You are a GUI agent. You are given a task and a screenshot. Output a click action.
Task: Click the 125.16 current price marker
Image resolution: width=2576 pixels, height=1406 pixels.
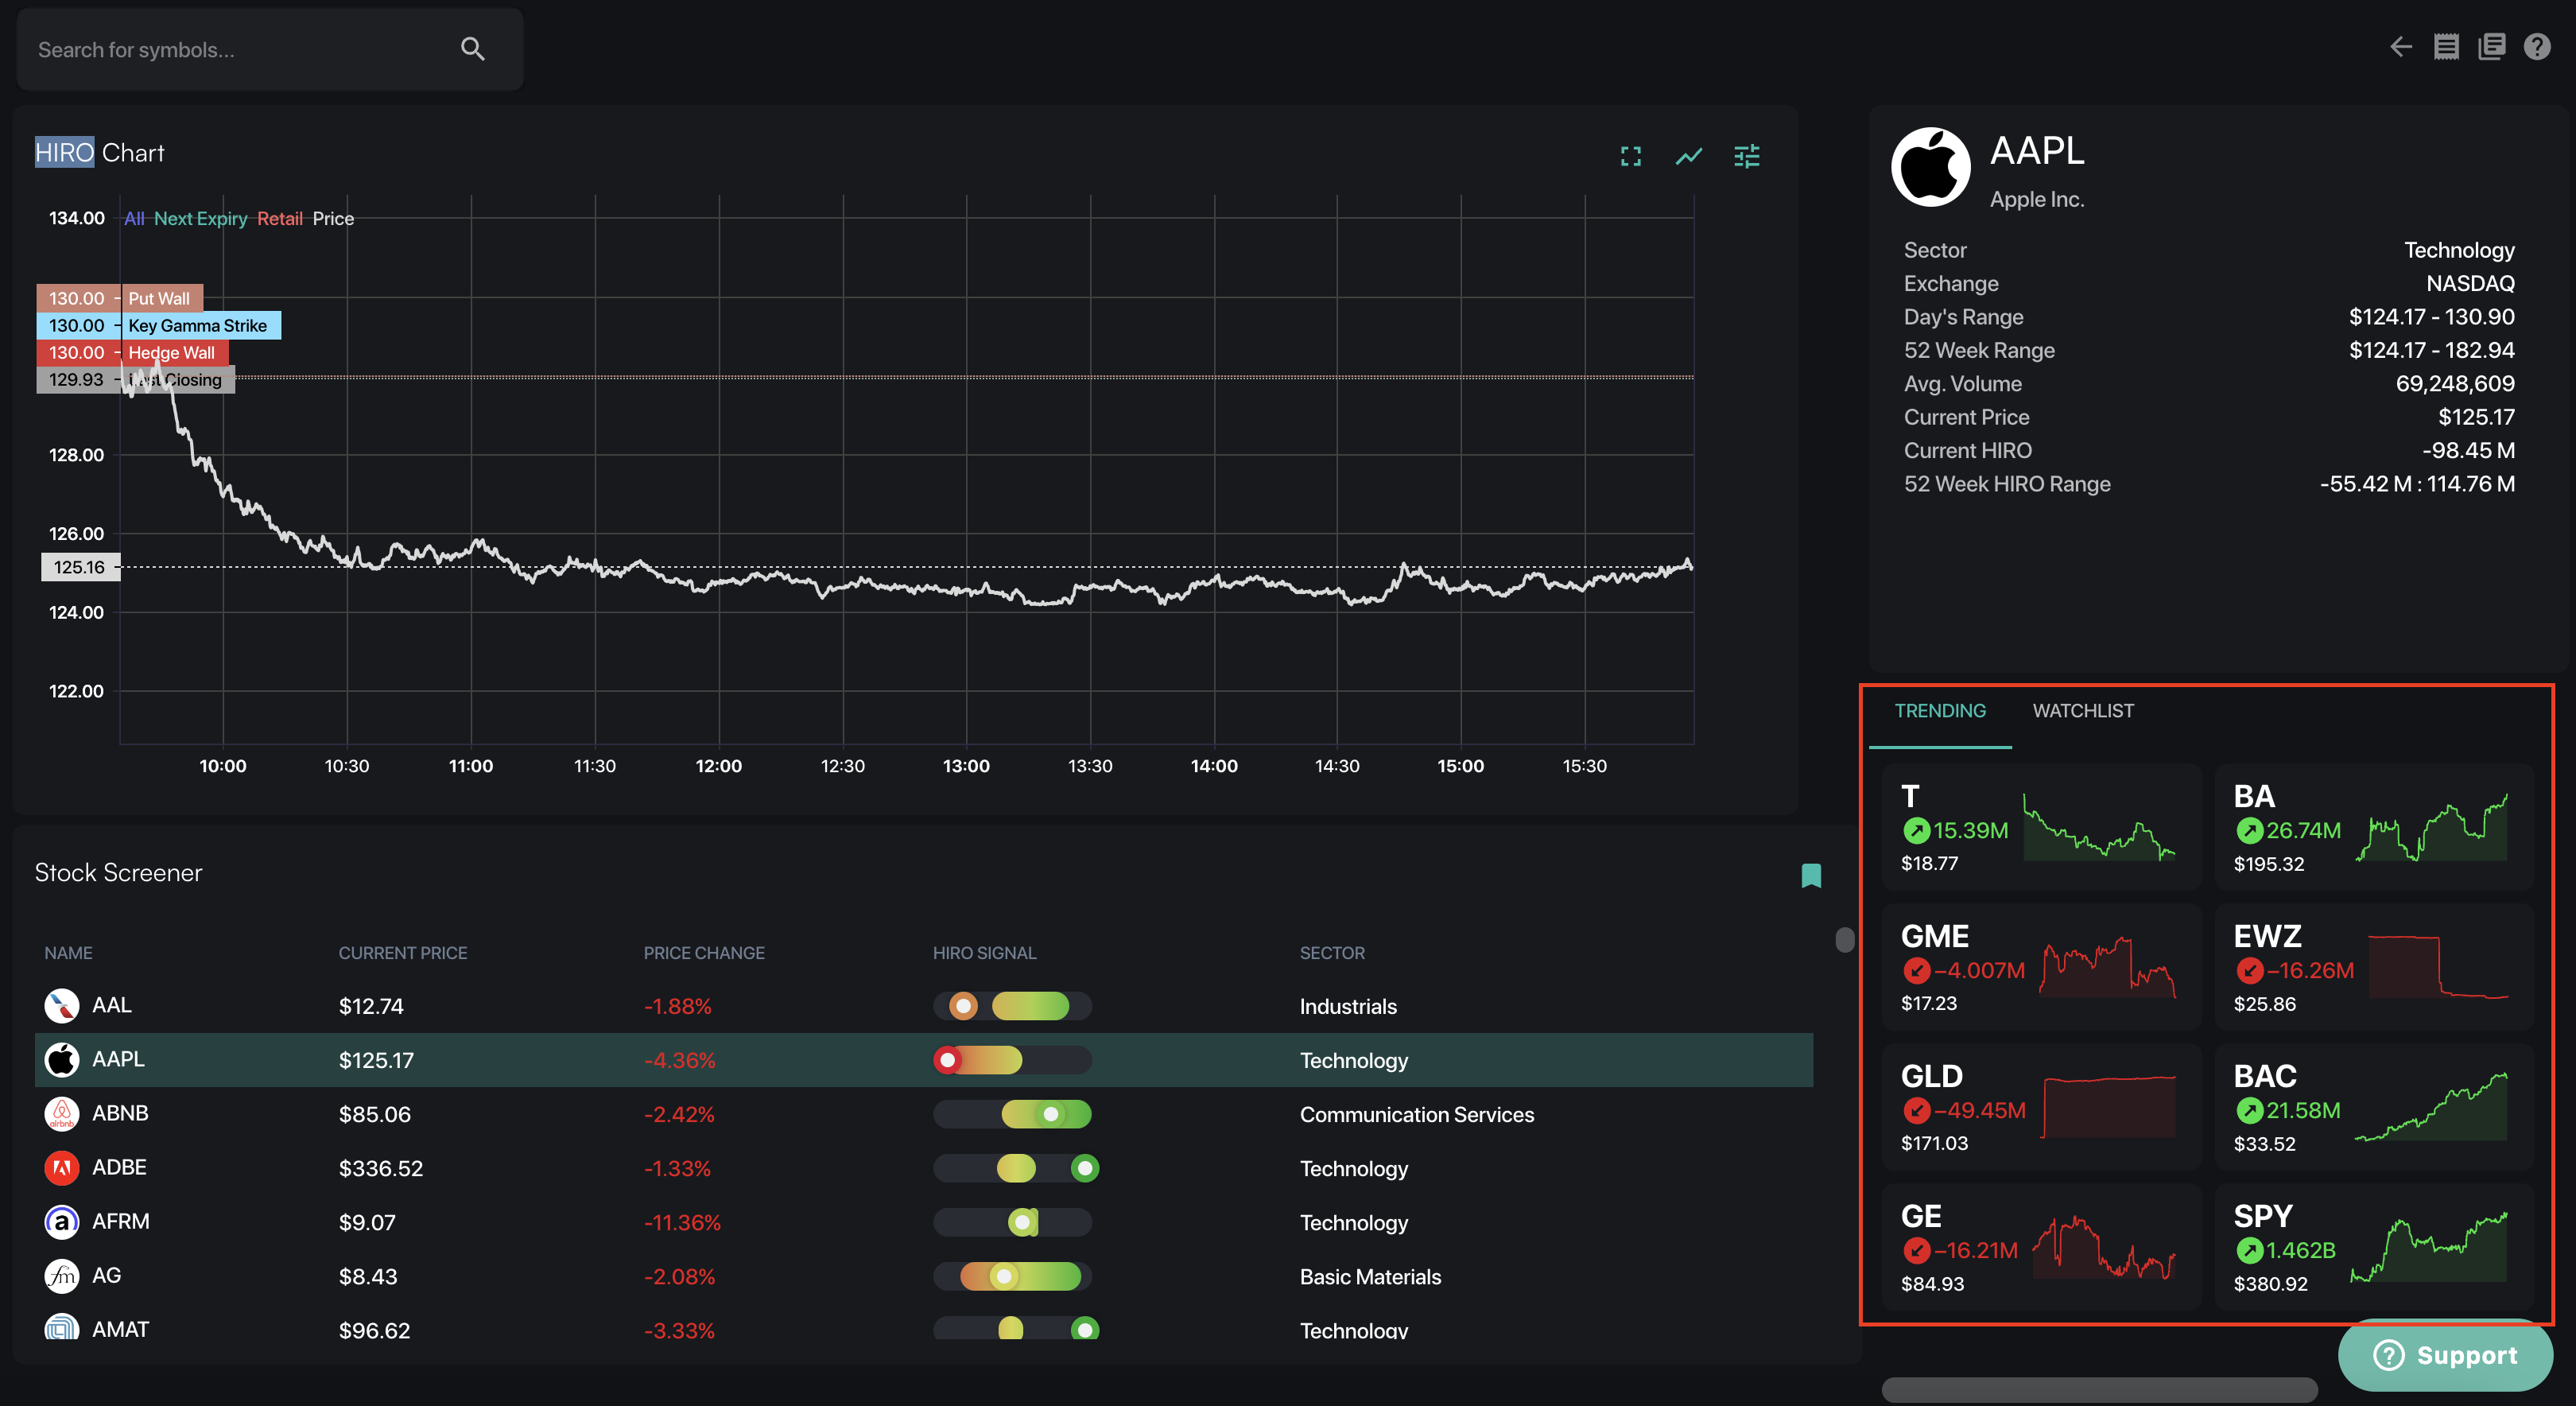pos(80,567)
